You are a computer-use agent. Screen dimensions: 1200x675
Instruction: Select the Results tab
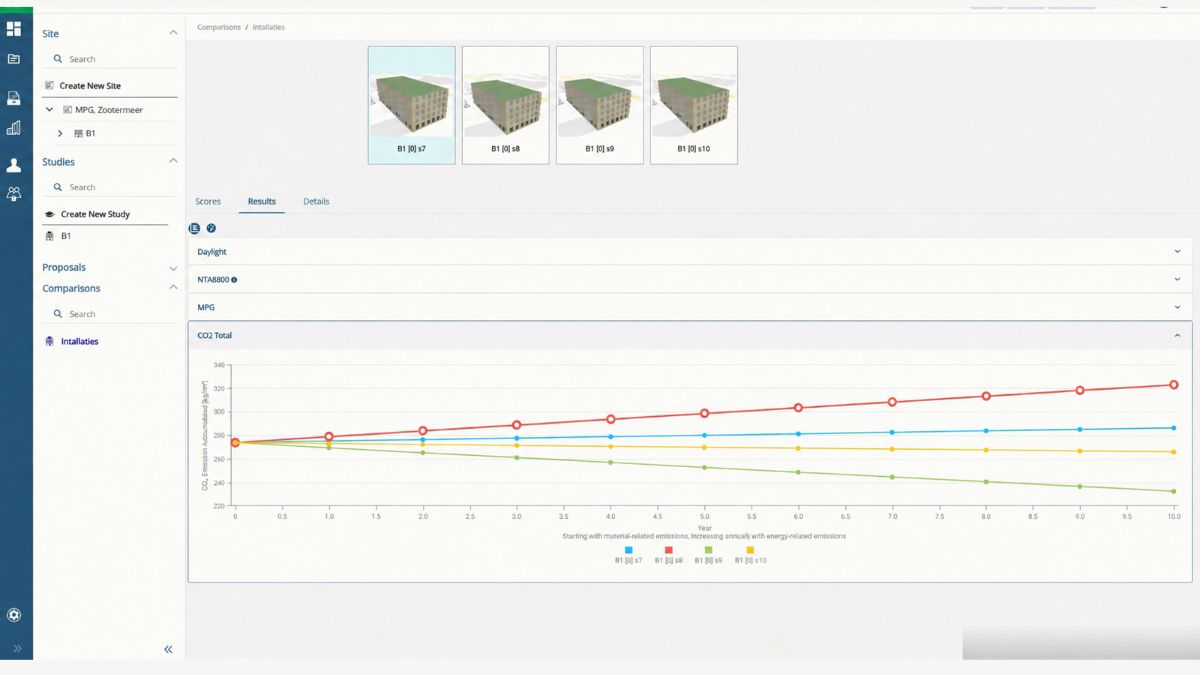tap(262, 202)
